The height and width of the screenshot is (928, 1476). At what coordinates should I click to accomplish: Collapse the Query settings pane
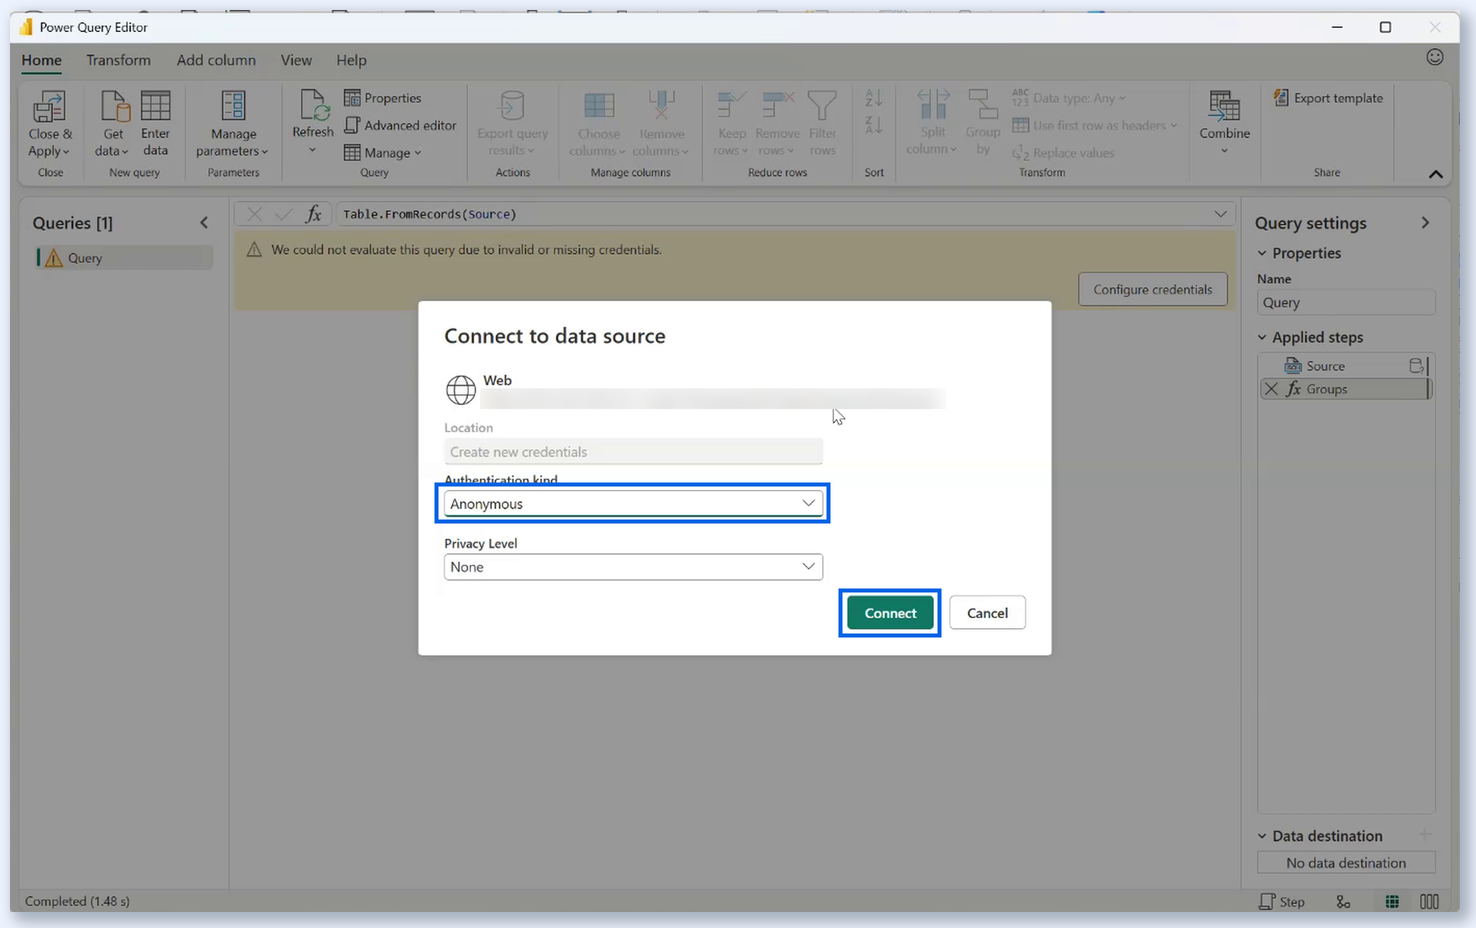point(1425,223)
